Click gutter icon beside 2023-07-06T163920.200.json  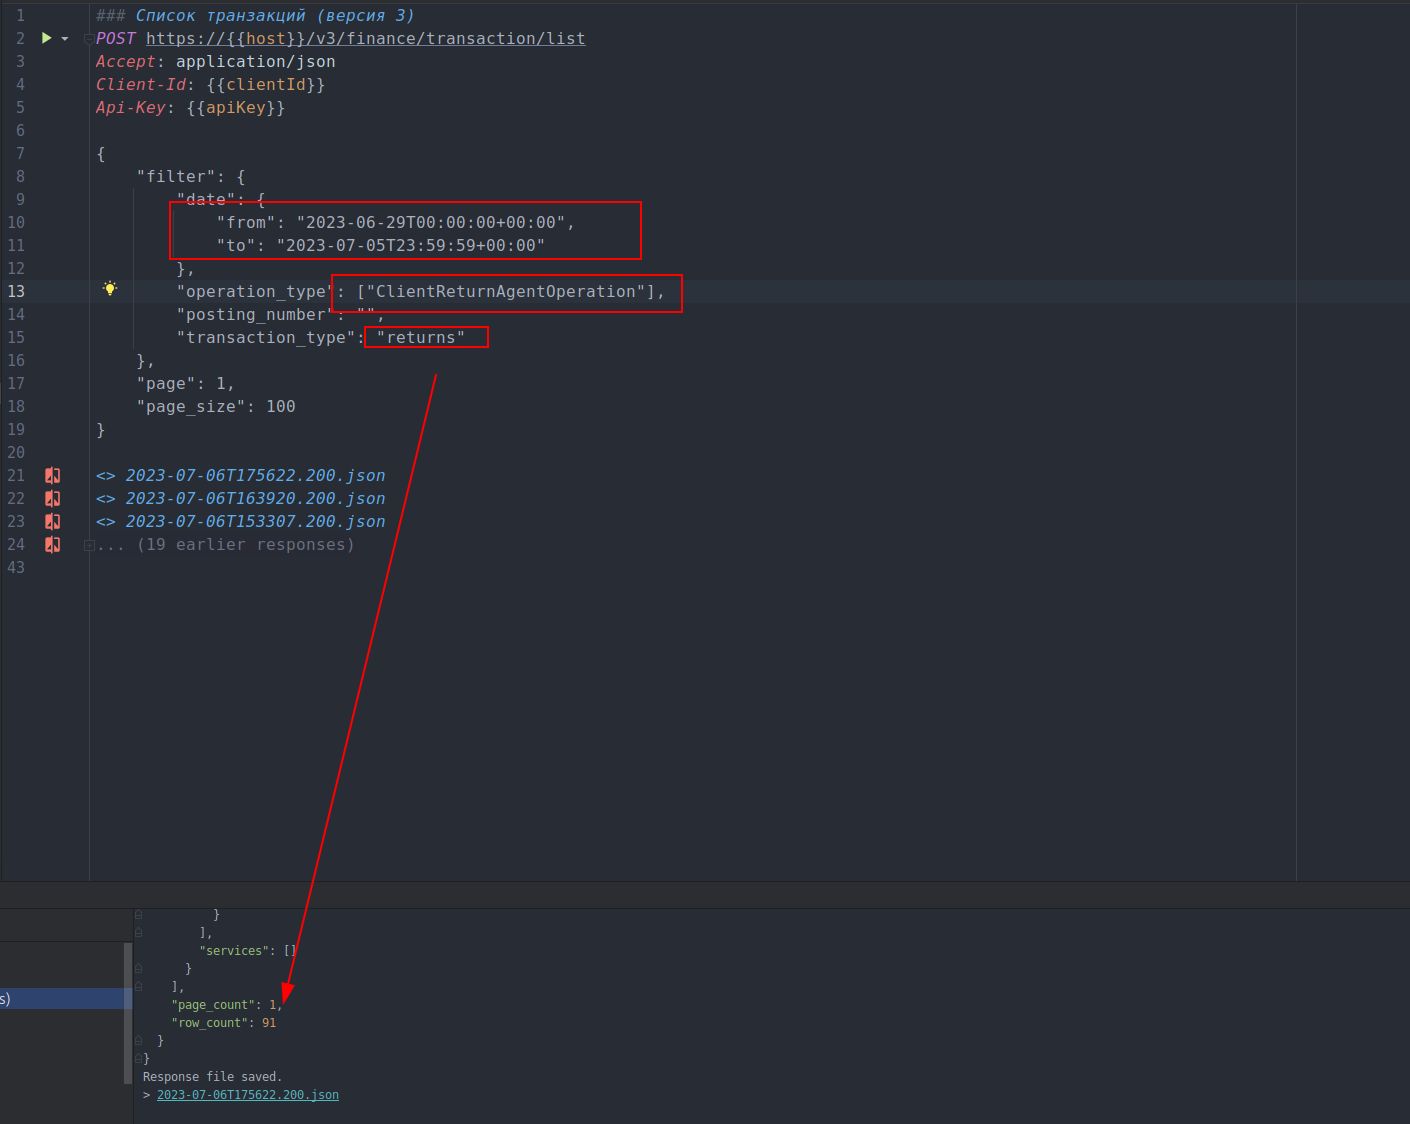tap(52, 499)
